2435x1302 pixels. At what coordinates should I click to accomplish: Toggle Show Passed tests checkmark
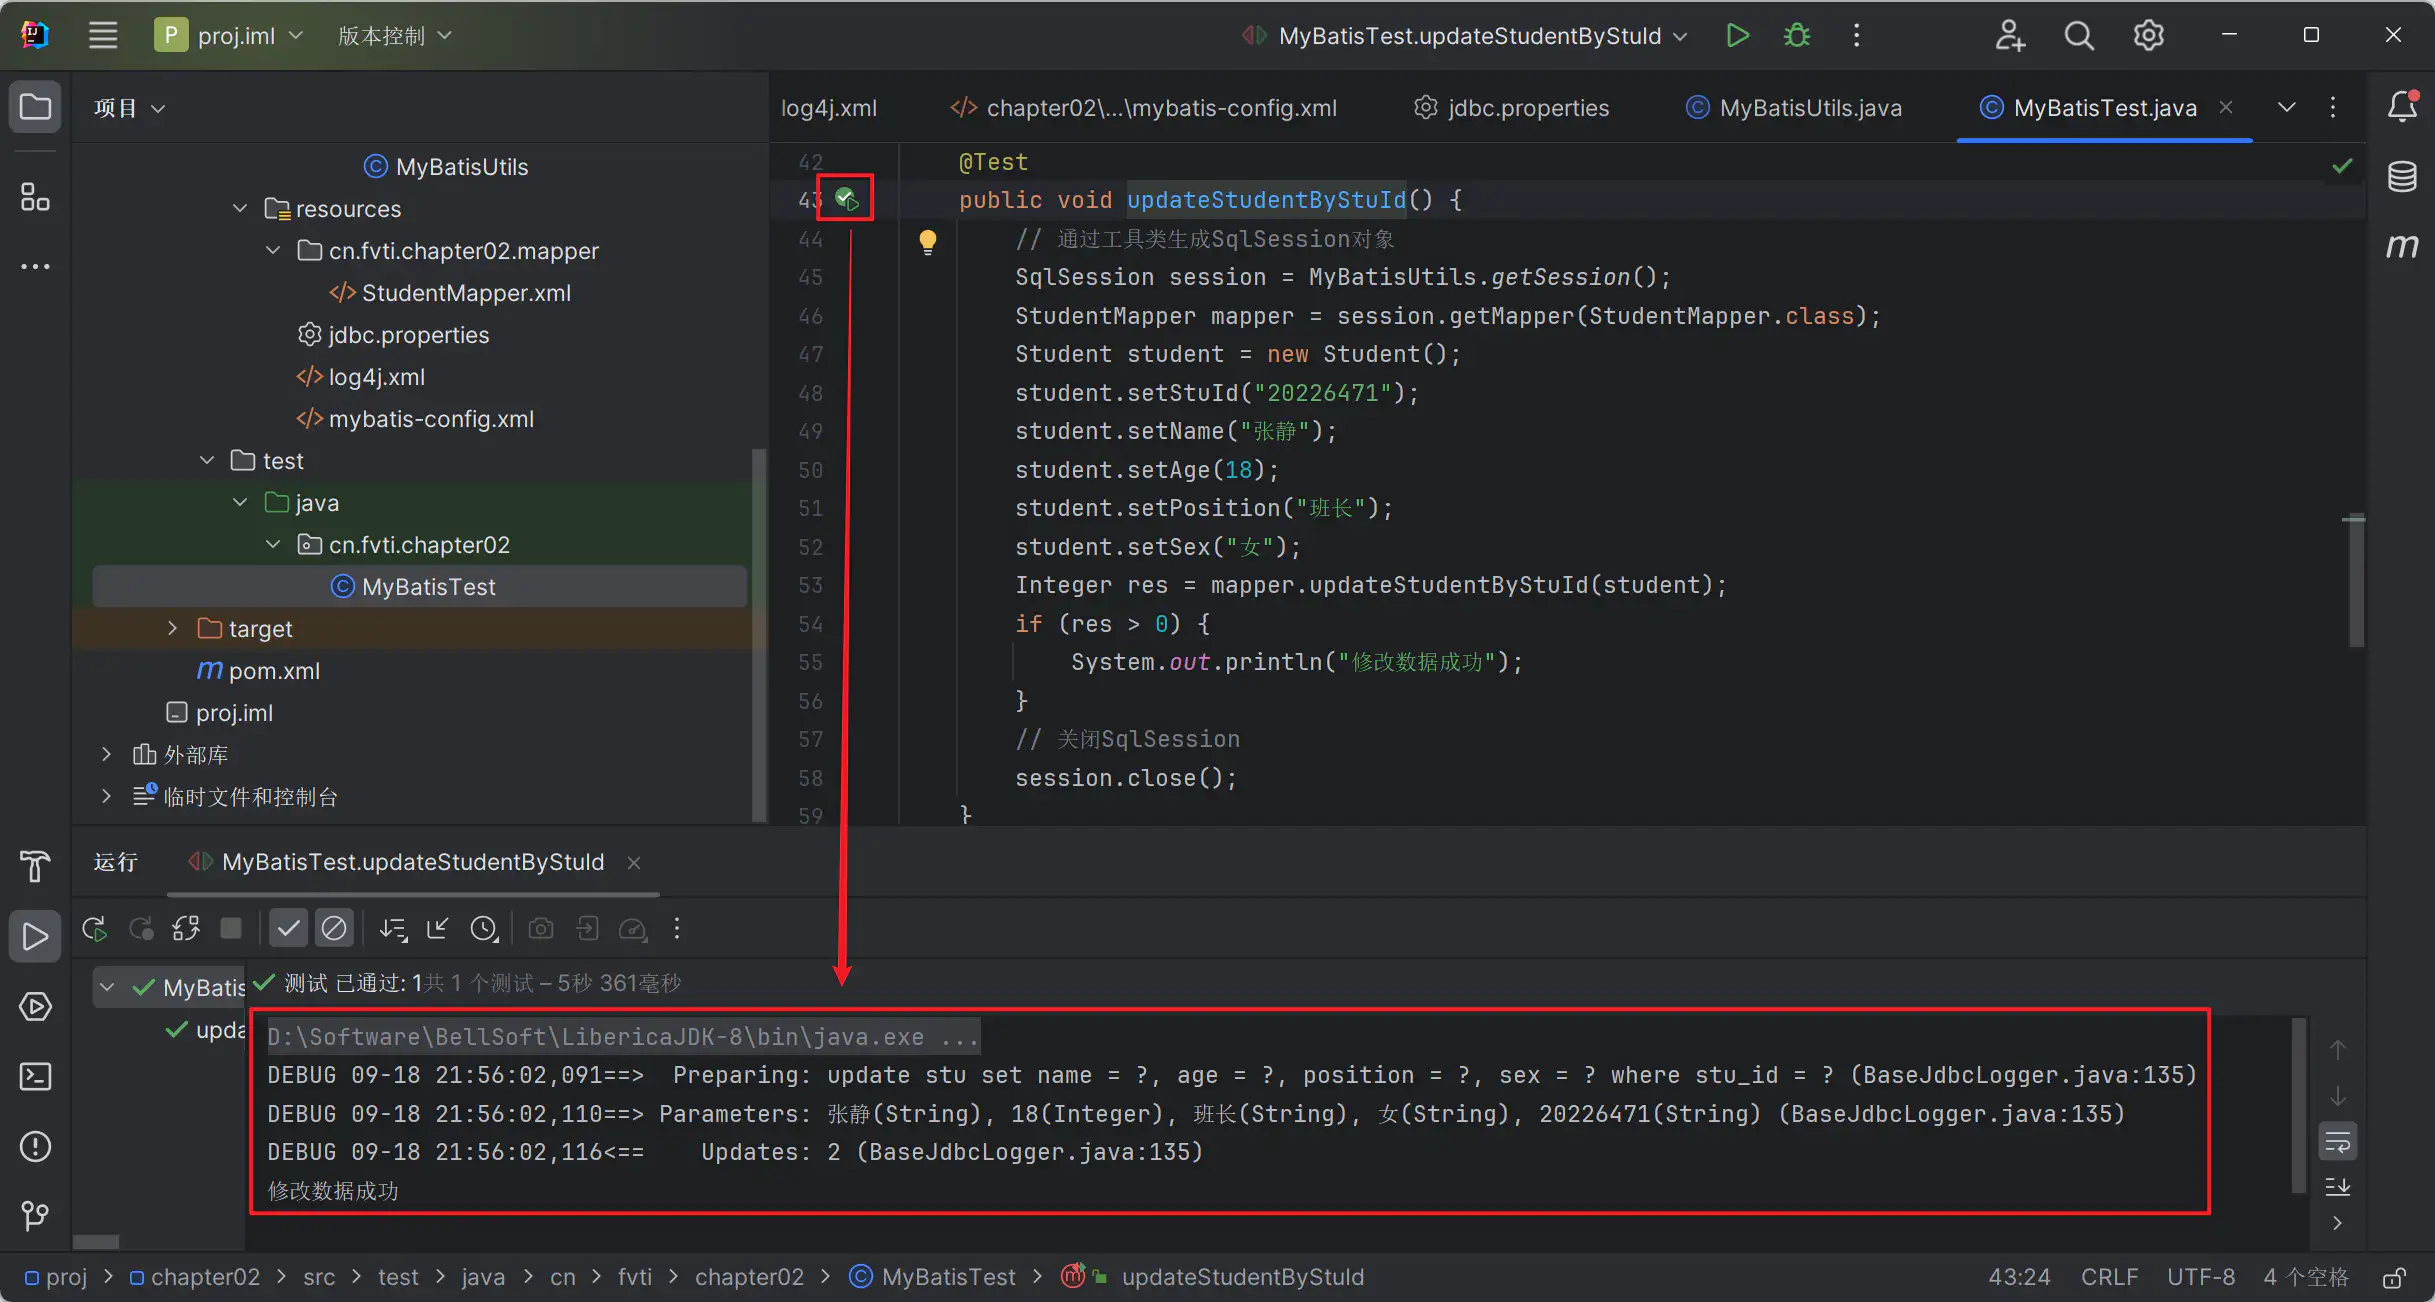coord(288,929)
